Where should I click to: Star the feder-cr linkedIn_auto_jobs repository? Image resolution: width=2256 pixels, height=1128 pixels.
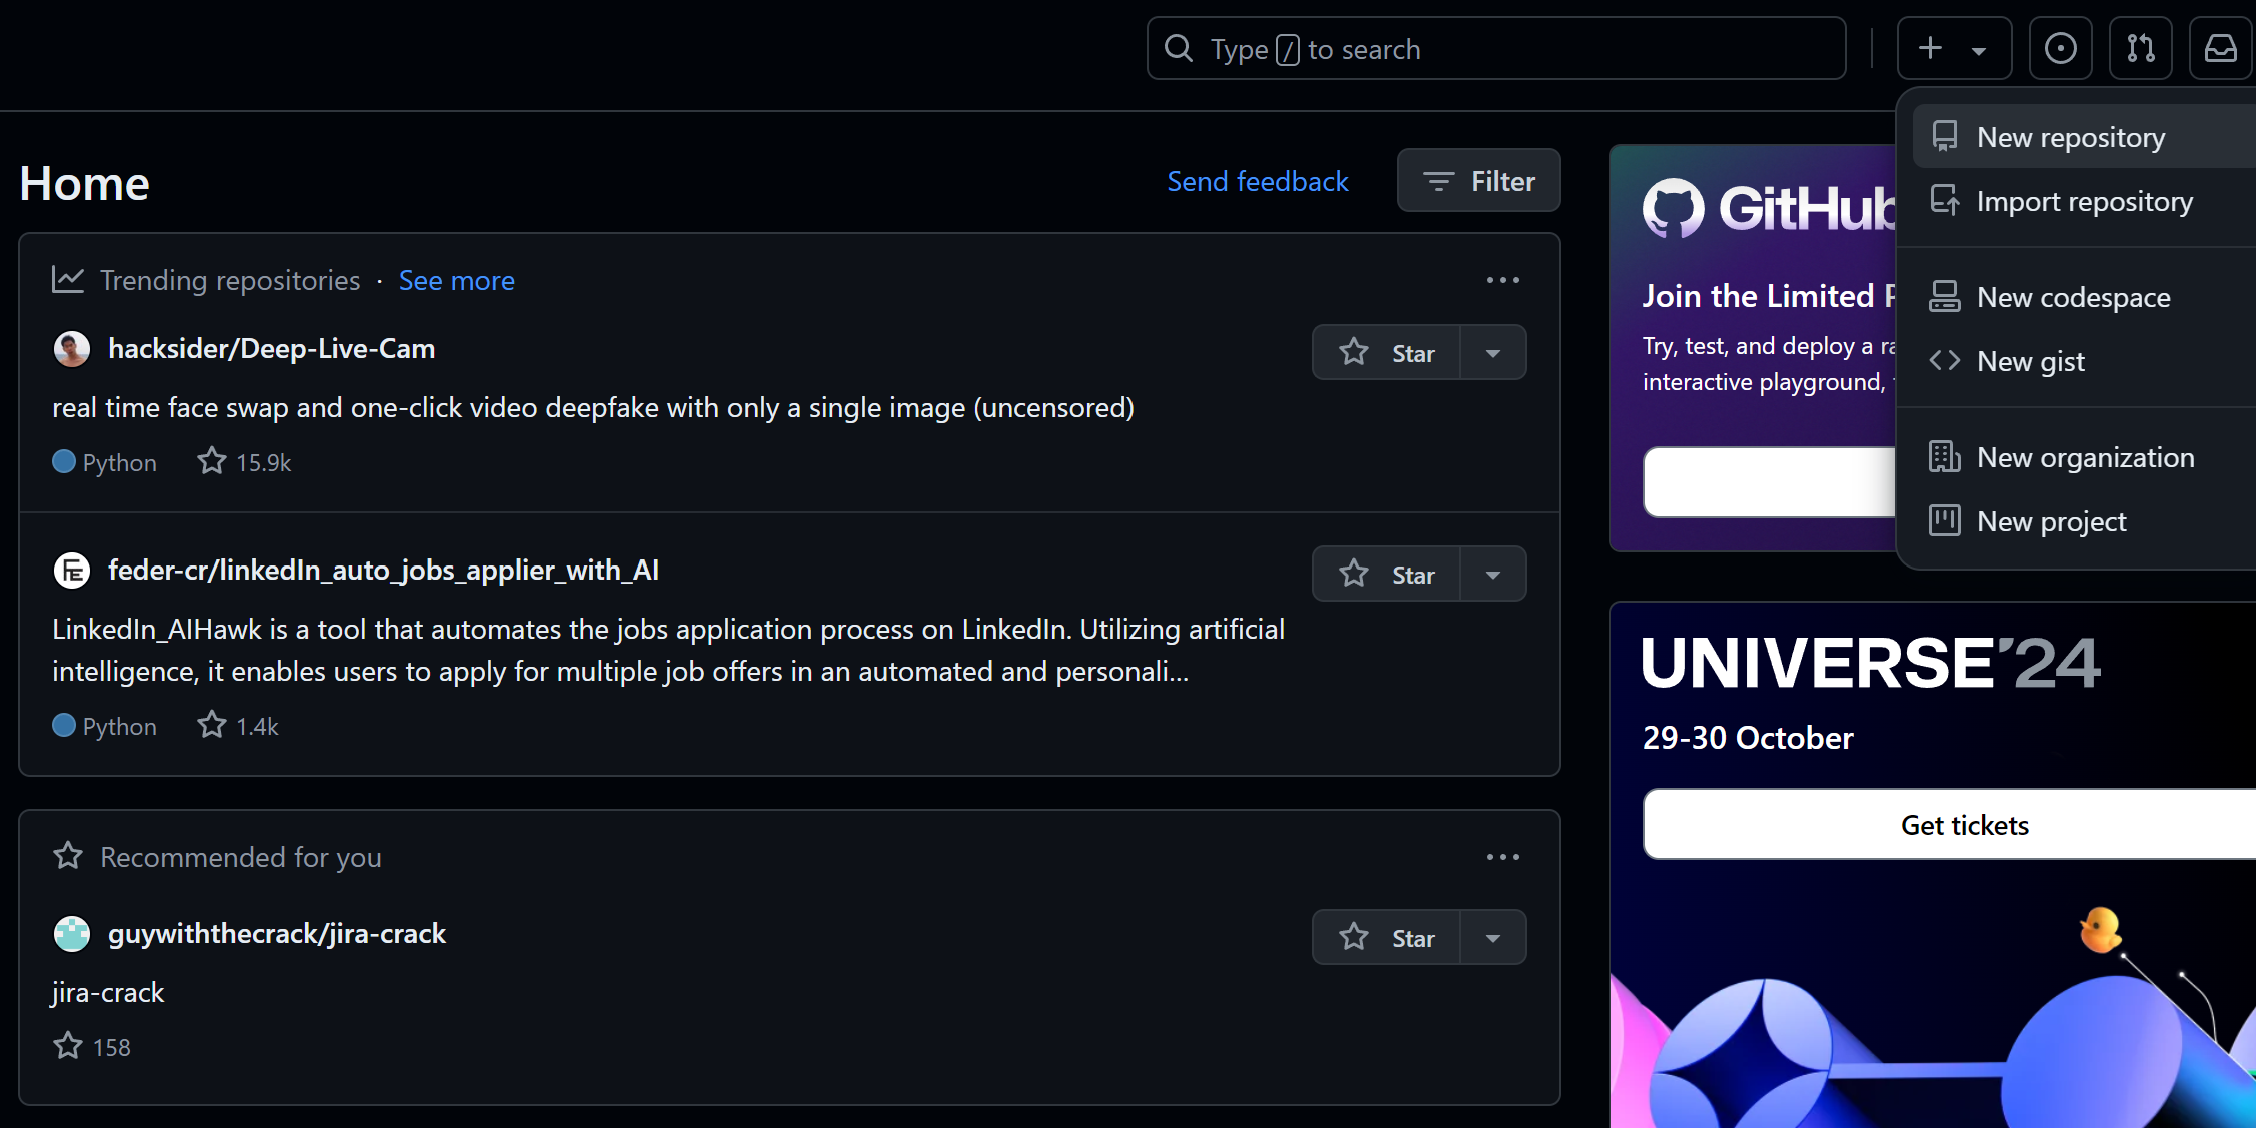[x=1386, y=574]
